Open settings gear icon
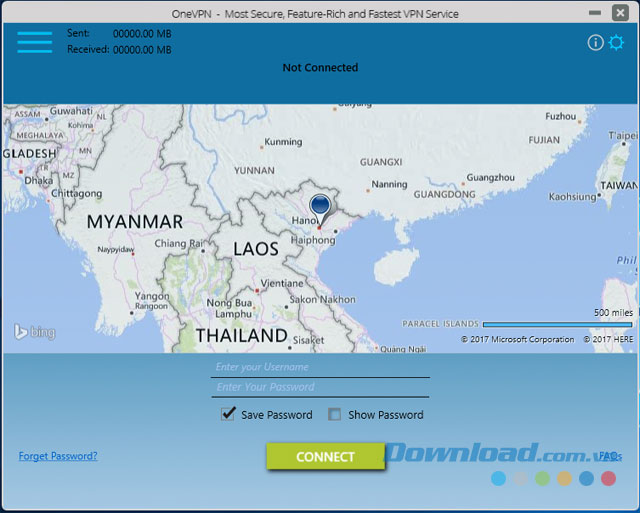Screen dimensions: 640x513 tap(616, 42)
